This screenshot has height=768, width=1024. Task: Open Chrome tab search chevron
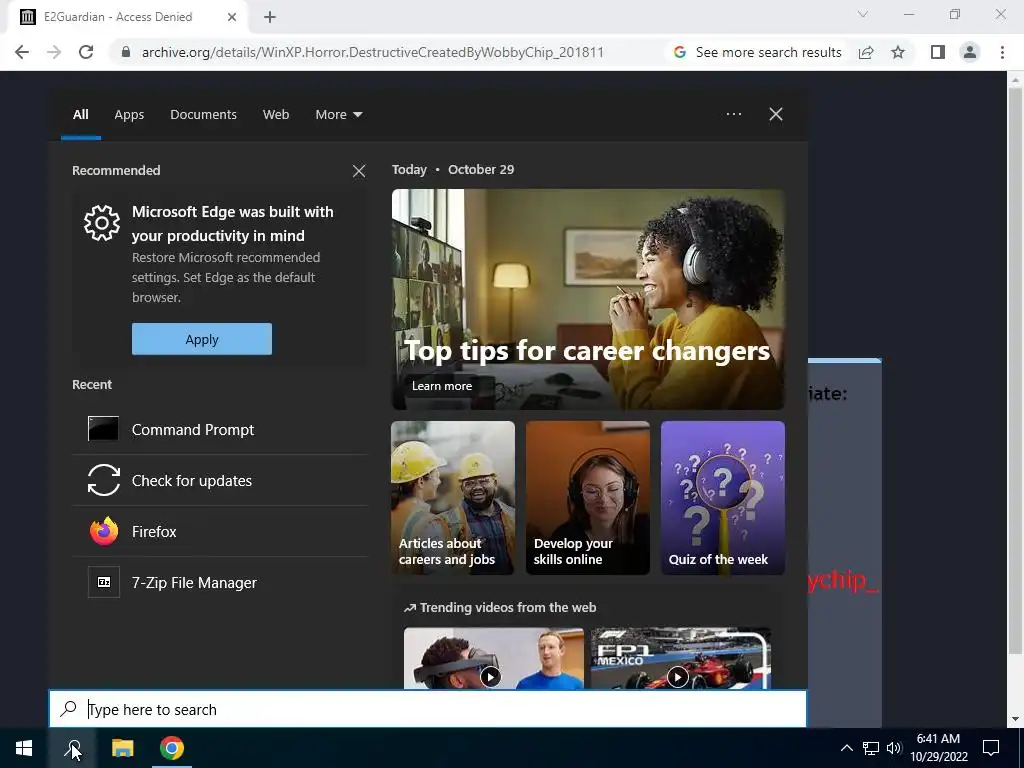pos(863,14)
